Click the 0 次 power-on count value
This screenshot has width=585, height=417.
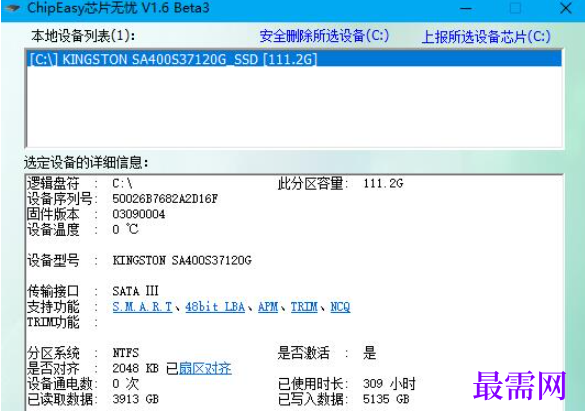pyautogui.click(x=125, y=384)
